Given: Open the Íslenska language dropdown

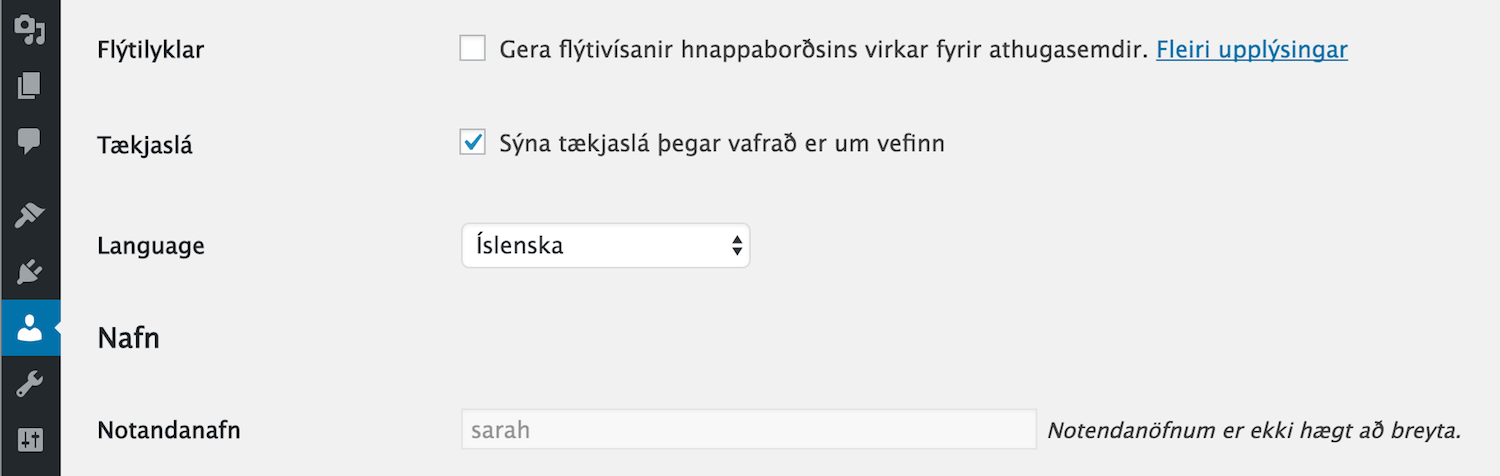Looking at the screenshot, I should pos(605,245).
